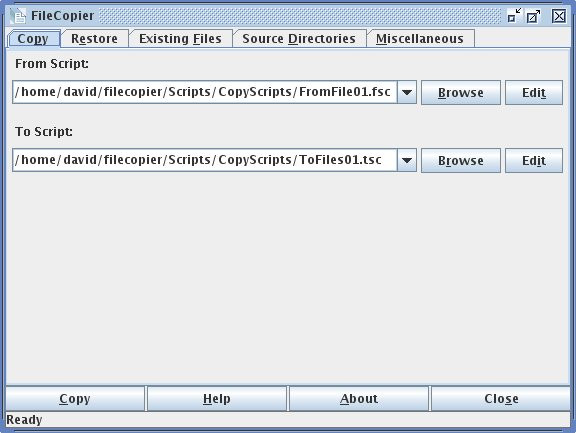Image resolution: width=576 pixels, height=433 pixels.
Task: Click the From Script: label
Action: (52, 64)
